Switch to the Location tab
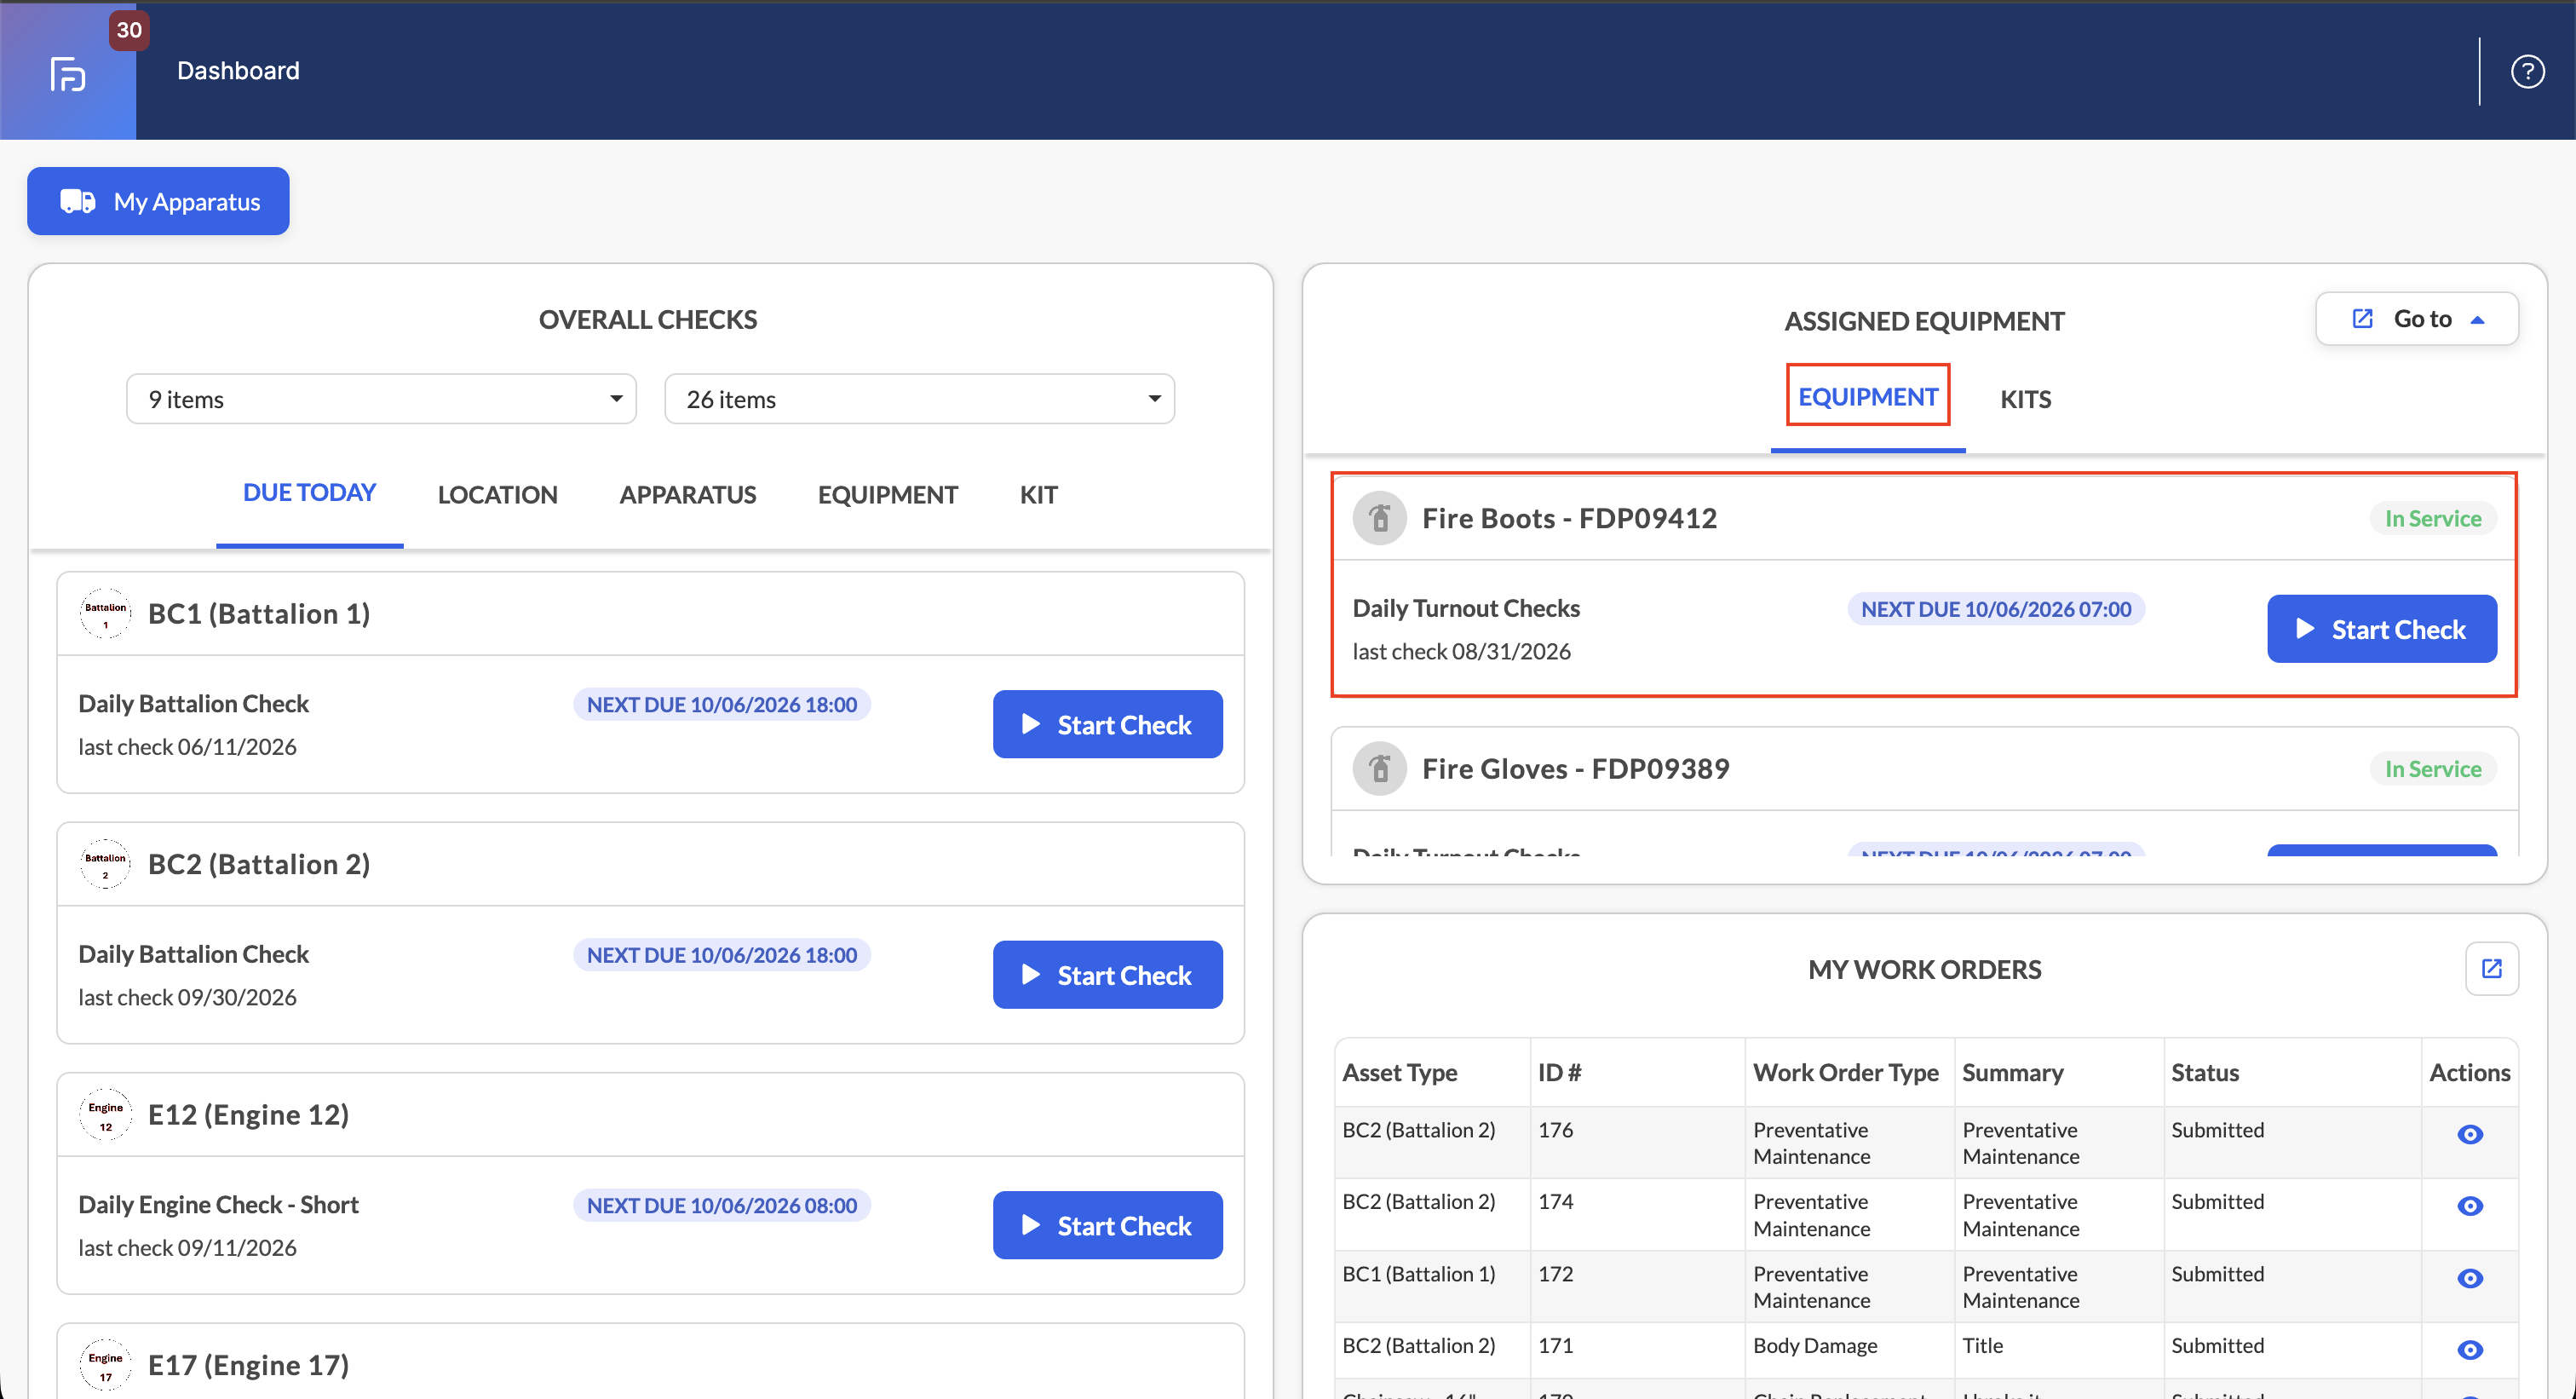The height and width of the screenshot is (1399, 2576). 497,495
